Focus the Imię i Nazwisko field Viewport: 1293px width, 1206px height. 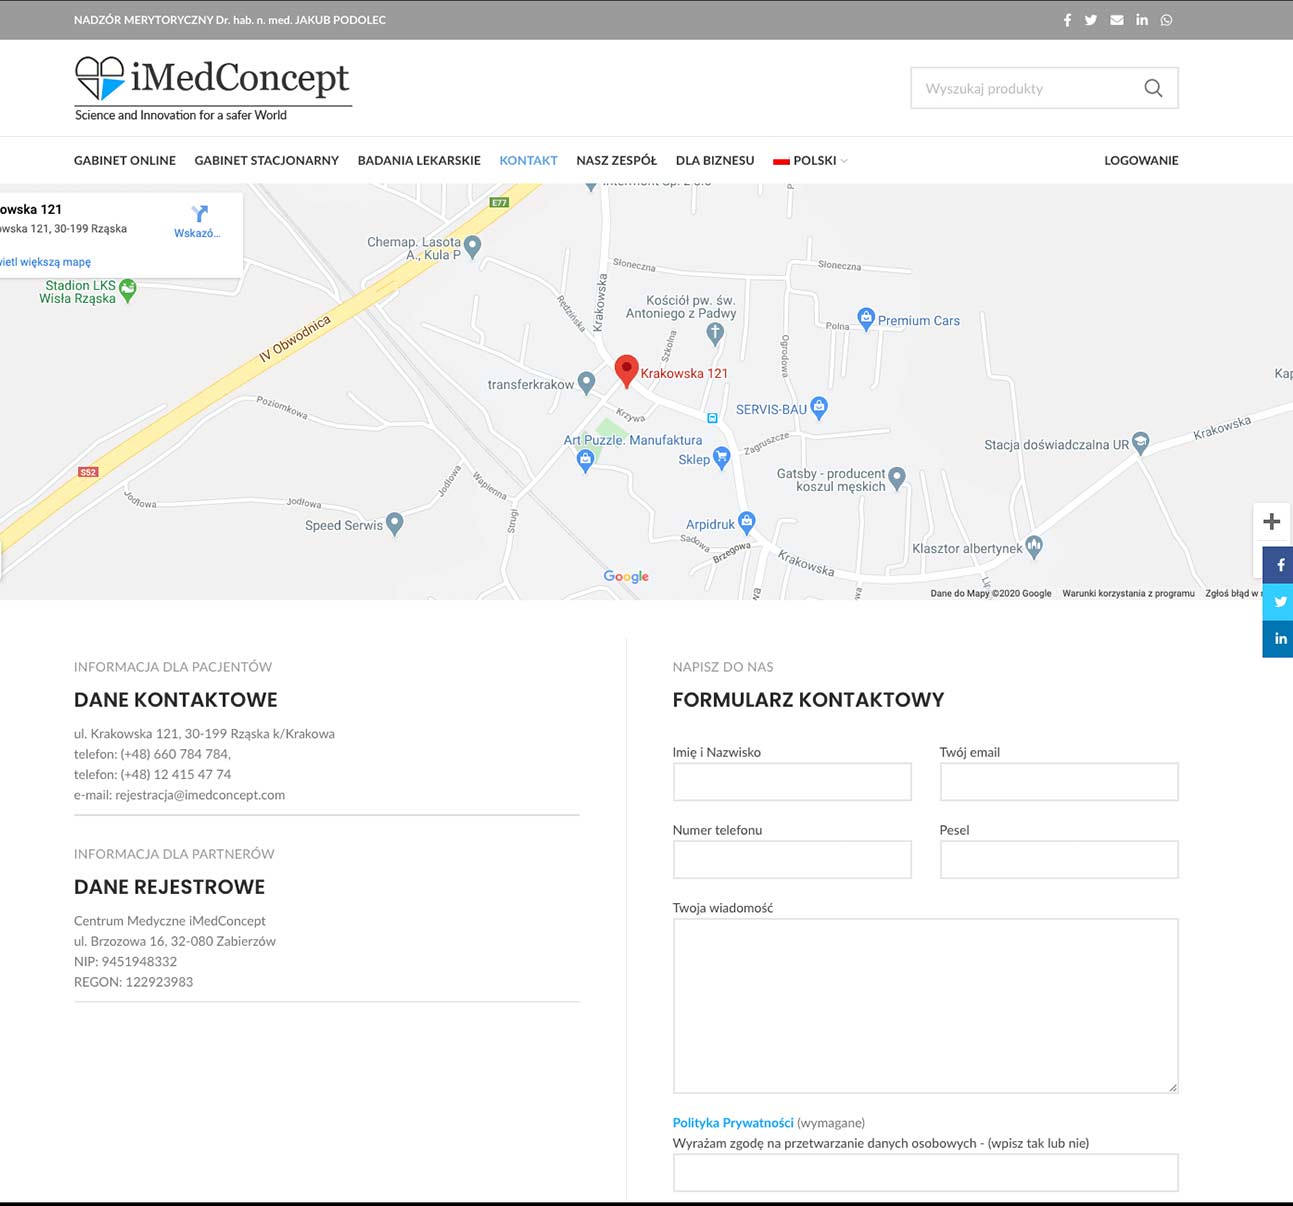click(x=792, y=782)
